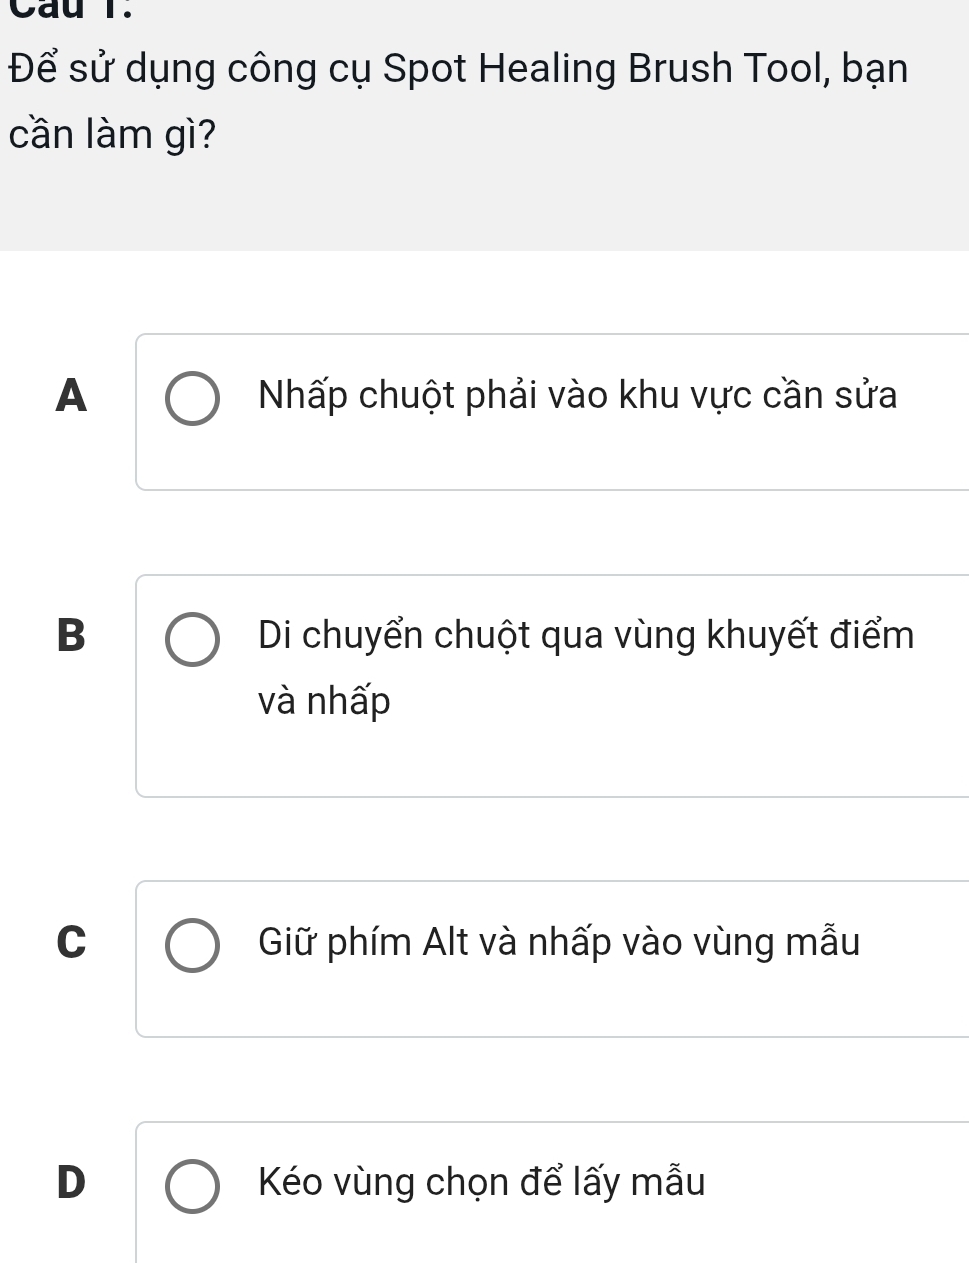The width and height of the screenshot is (969, 1263).
Task: Click the bold letter D label
Action: point(71,1183)
